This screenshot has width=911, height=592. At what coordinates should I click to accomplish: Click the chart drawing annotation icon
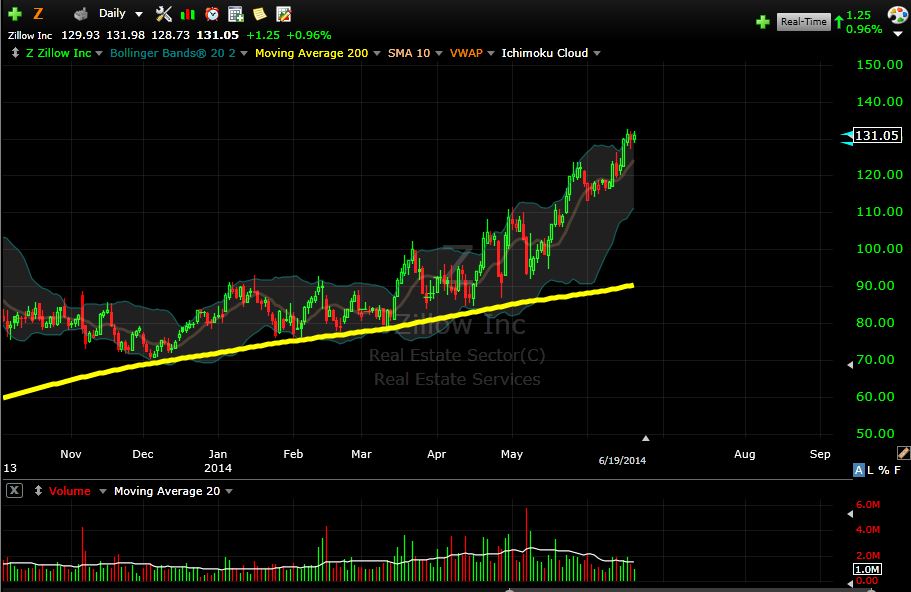(x=283, y=14)
